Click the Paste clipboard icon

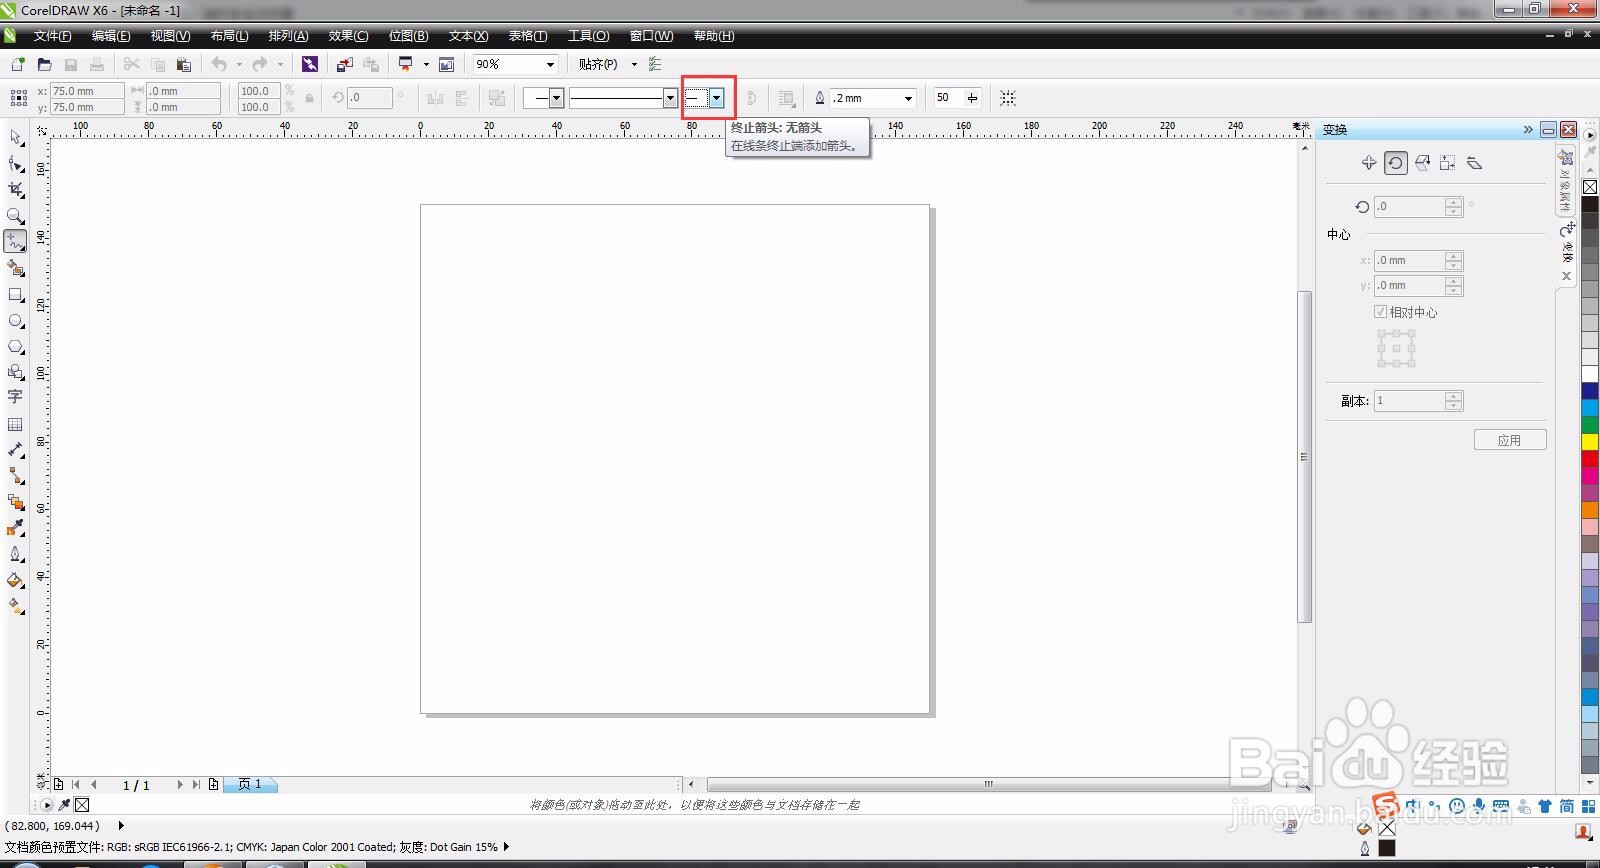183,64
